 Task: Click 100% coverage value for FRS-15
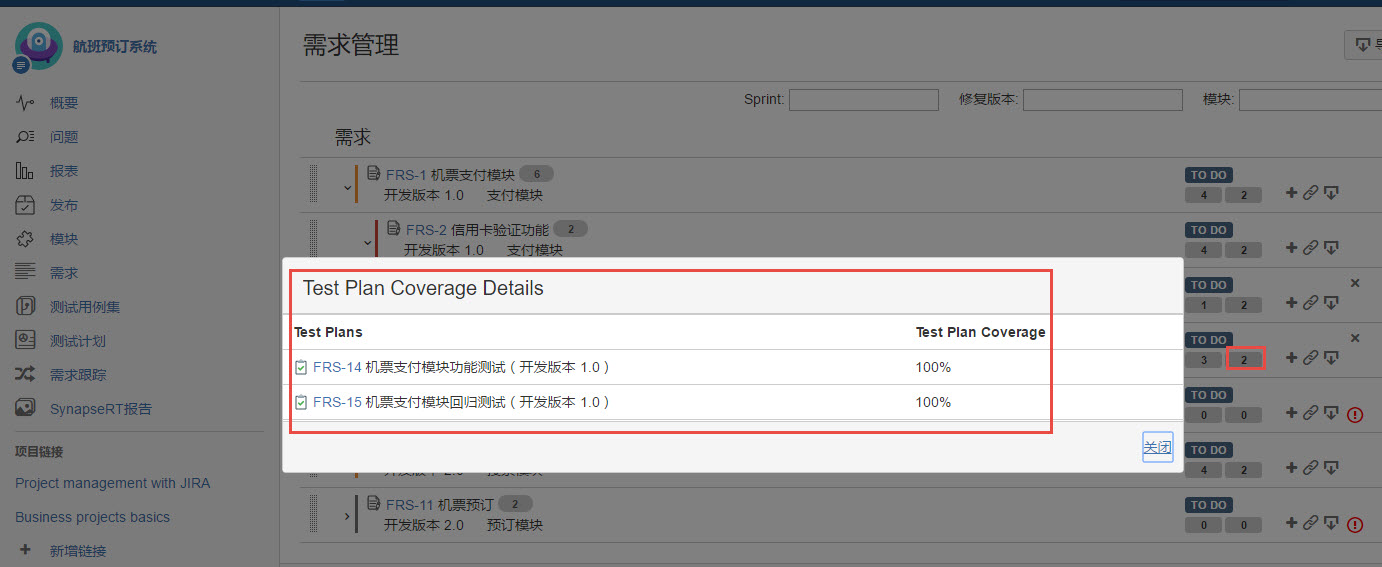click(933, 402)
